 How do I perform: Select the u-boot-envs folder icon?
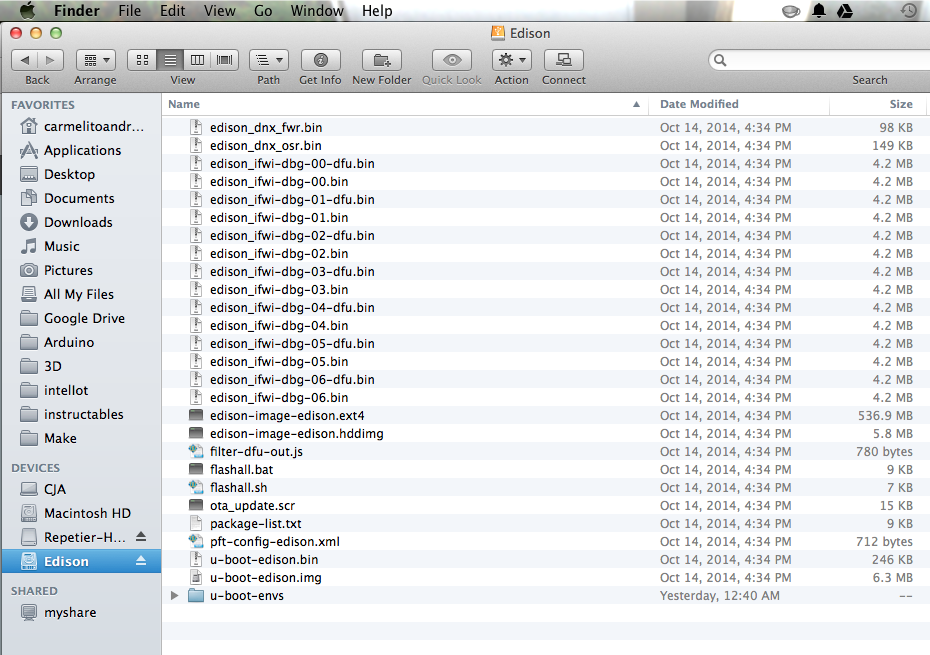coord(196,595)
